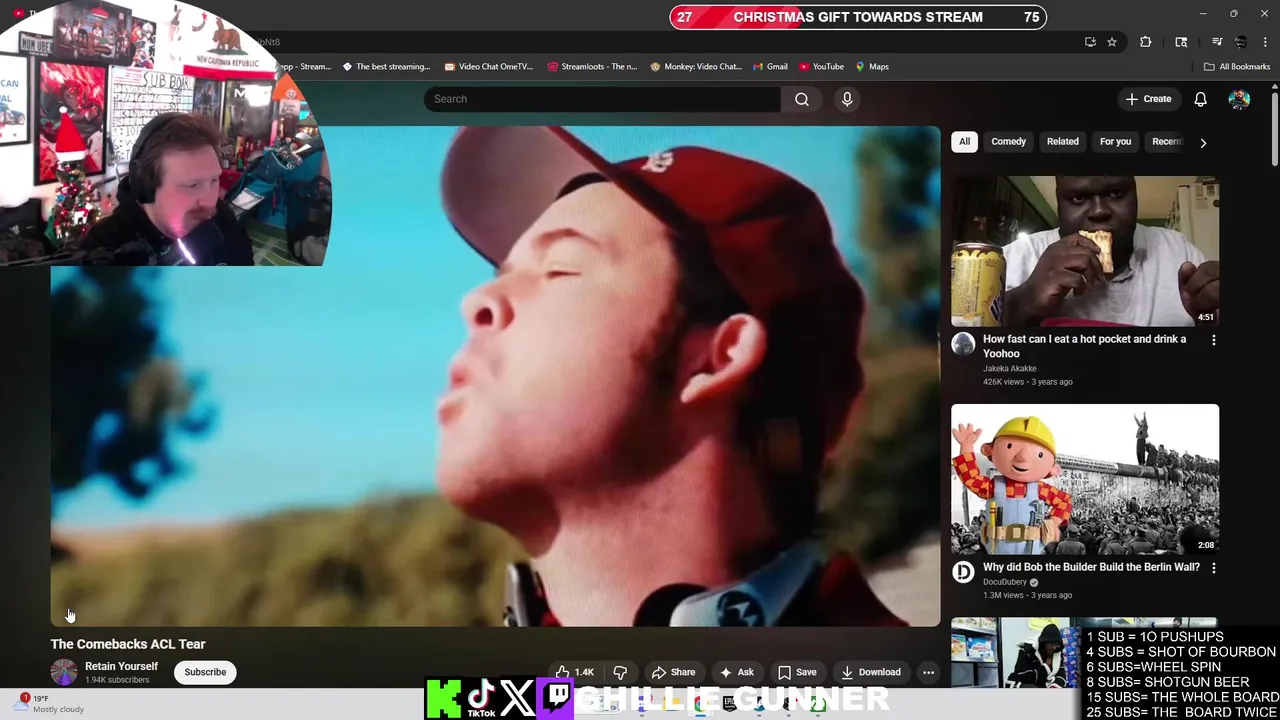
Task: Open title 'How fast can I eat a hot pocket'
Action: point(1084,346)
